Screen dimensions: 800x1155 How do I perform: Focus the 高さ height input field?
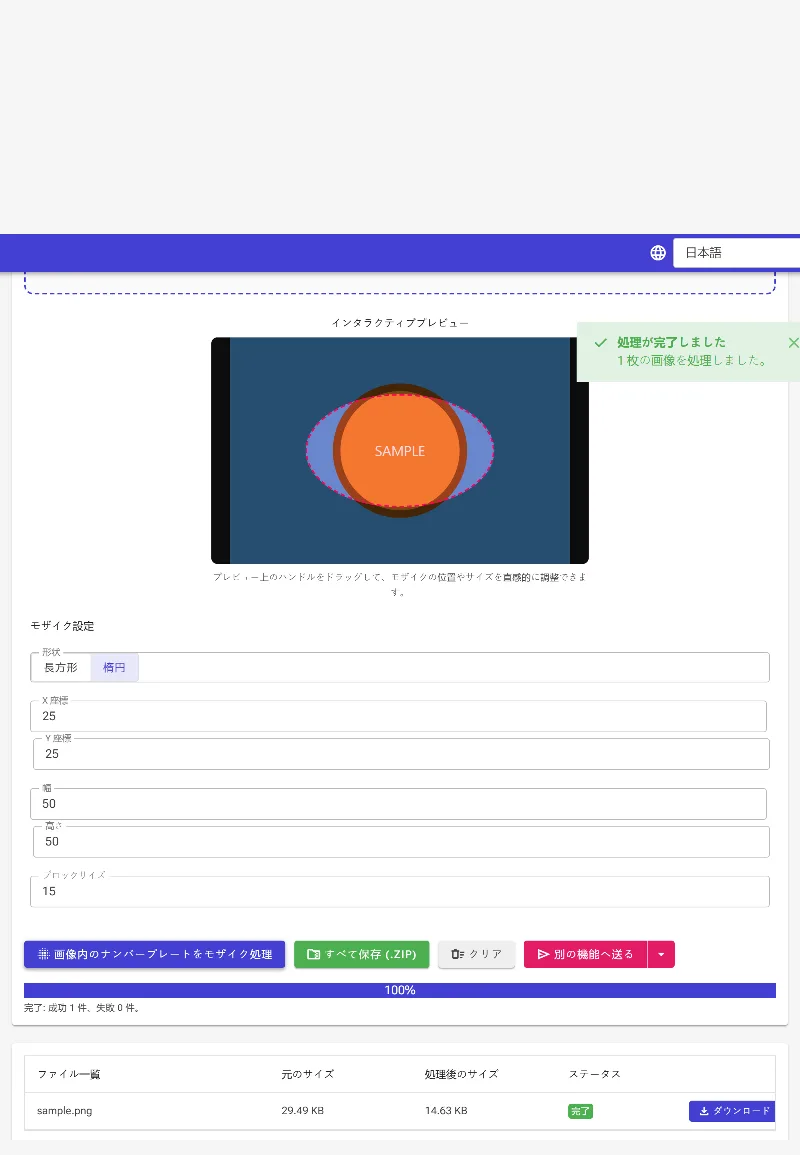[401, 841]
